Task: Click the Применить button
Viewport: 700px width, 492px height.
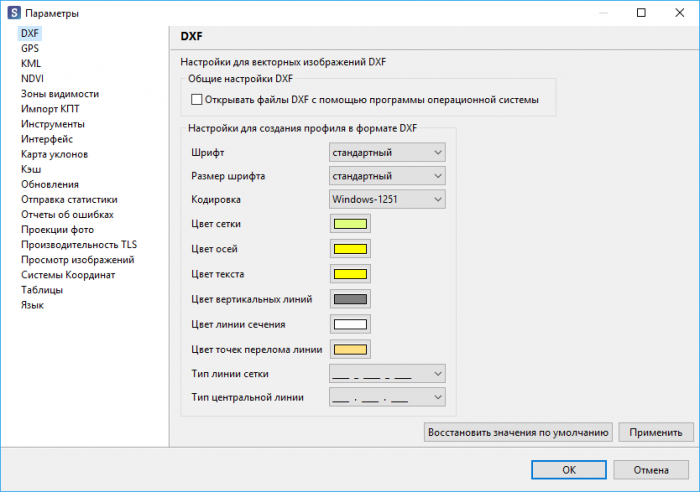Action: (x=656, y=432)
